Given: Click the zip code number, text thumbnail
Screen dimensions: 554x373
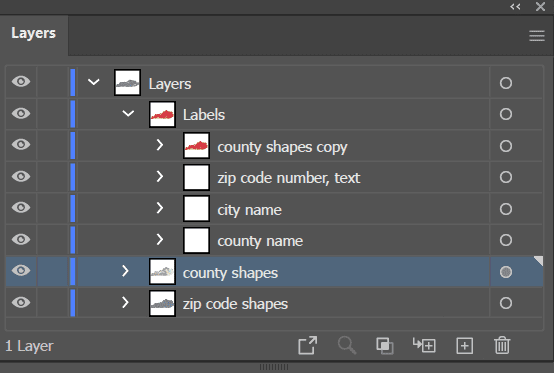Looking at the screenshot, I should [x=196, y=177].
